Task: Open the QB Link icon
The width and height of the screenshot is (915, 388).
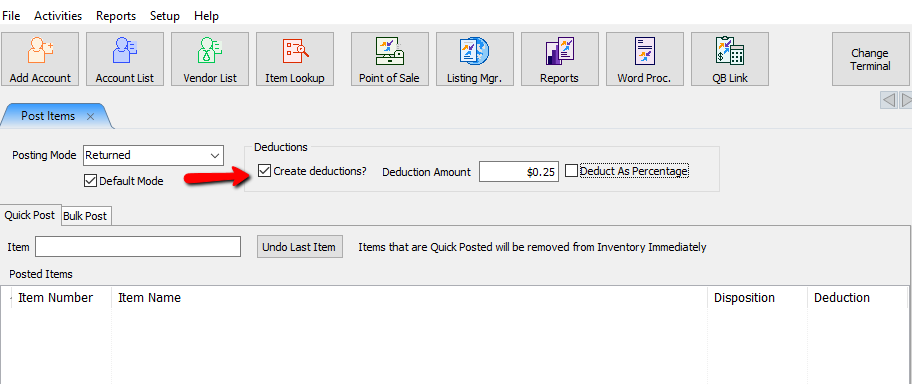Action: click(x=730, y=59)
